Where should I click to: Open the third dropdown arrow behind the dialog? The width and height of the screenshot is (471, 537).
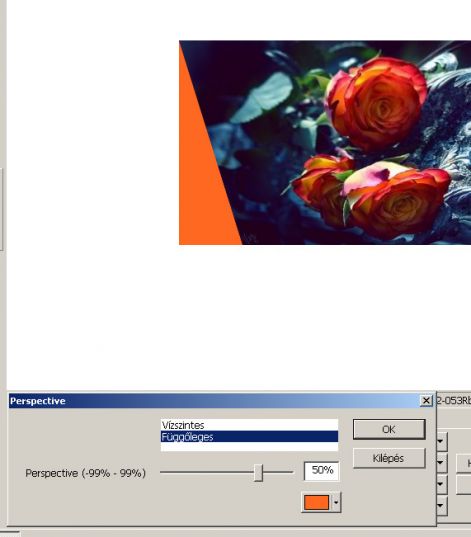(442, 484)
